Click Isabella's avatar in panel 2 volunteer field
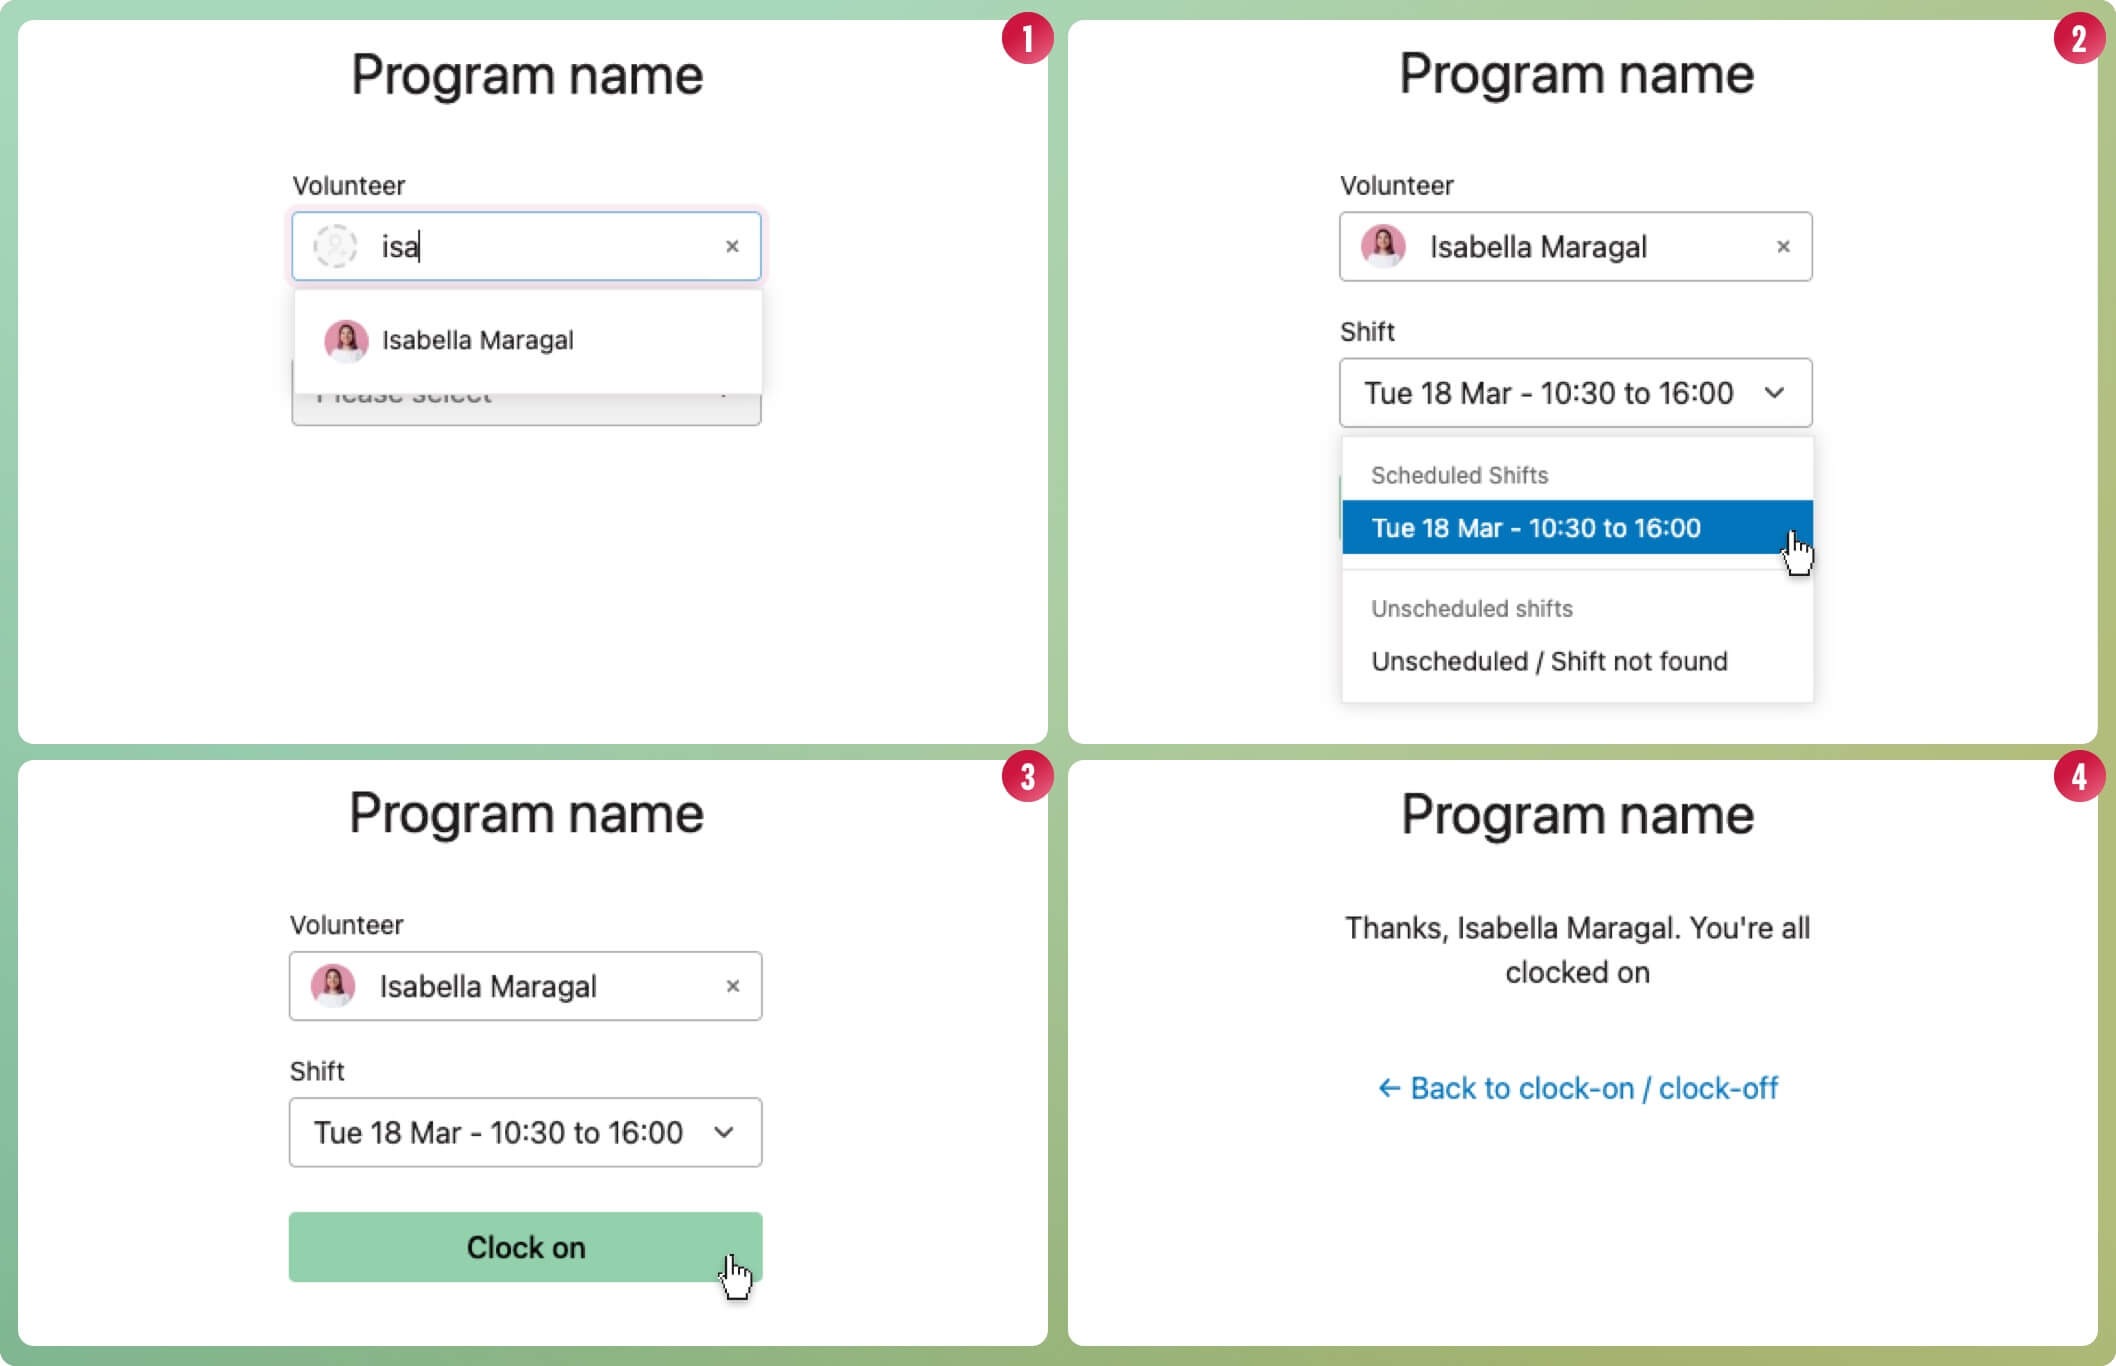Image resolution: width=2116 pixels, height=1366 pixels. coord(1383,246)
